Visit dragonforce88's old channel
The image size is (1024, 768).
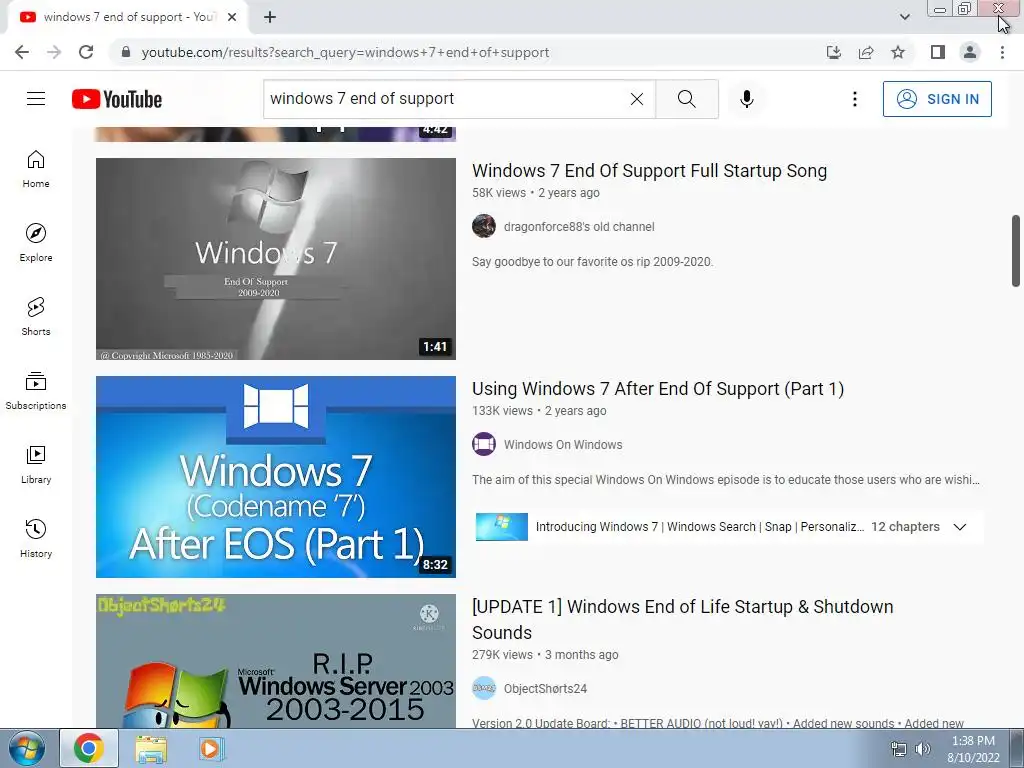(579, 227)
